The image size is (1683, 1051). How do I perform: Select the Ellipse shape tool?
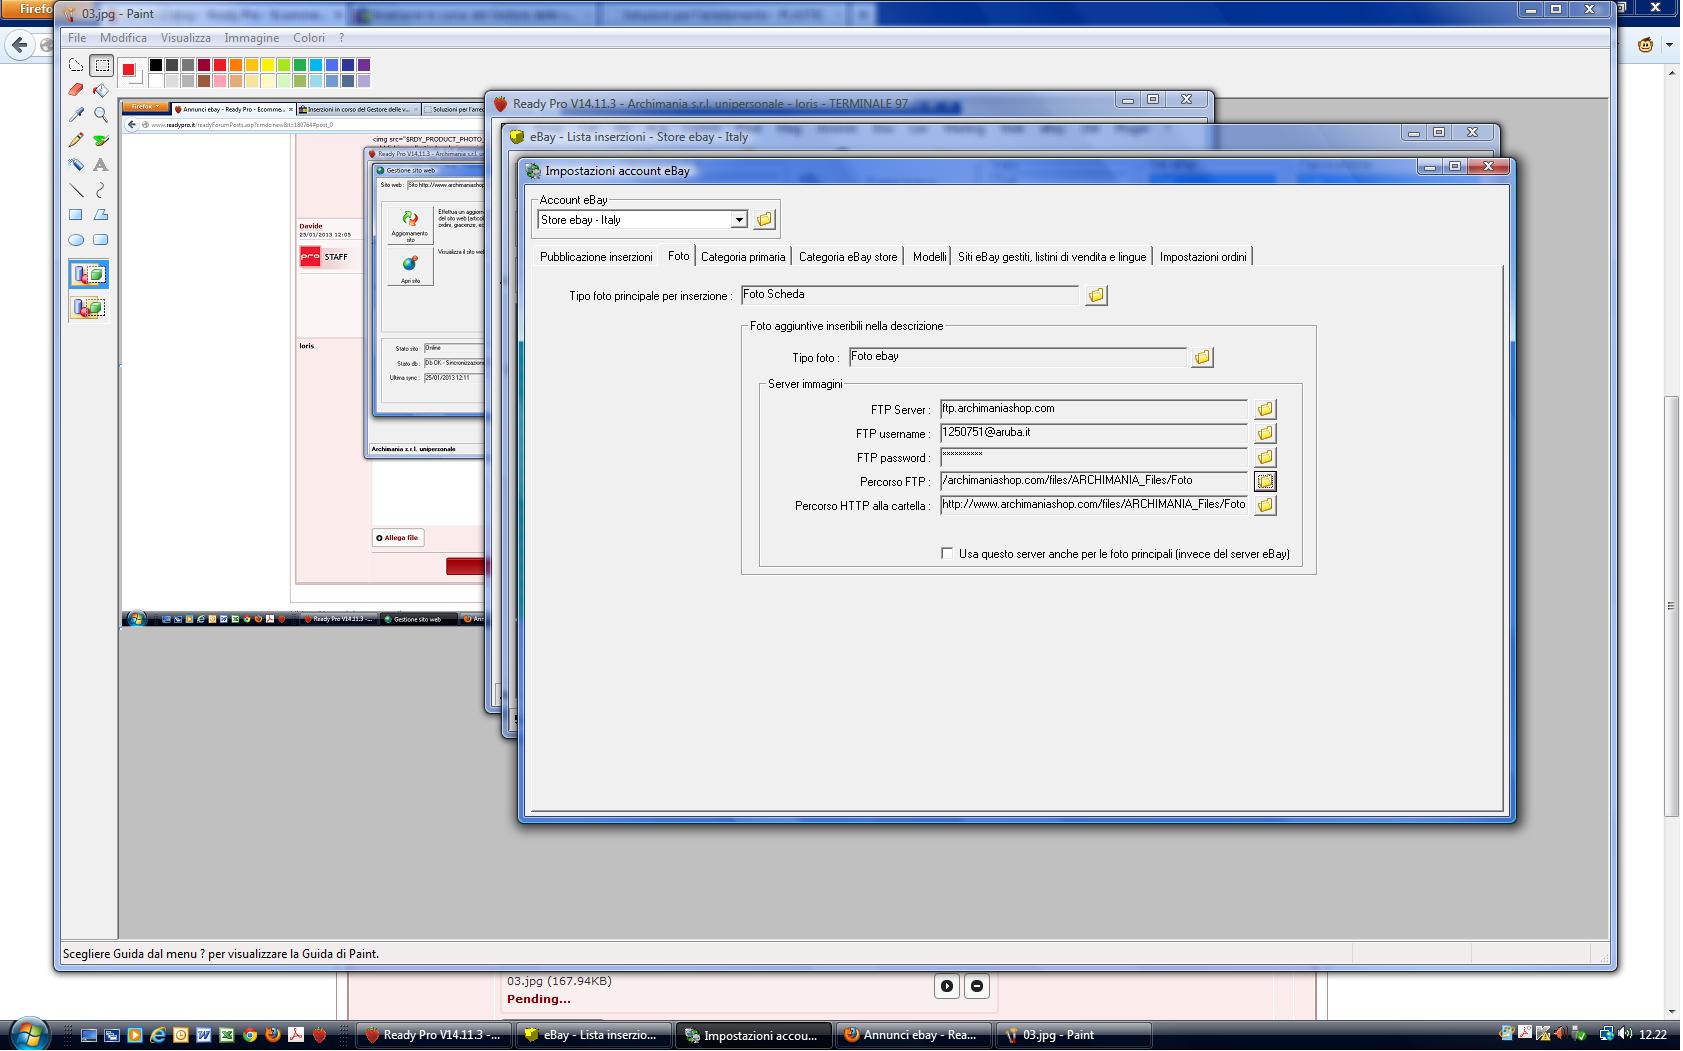pyautogui.click(x=76, y=240)
